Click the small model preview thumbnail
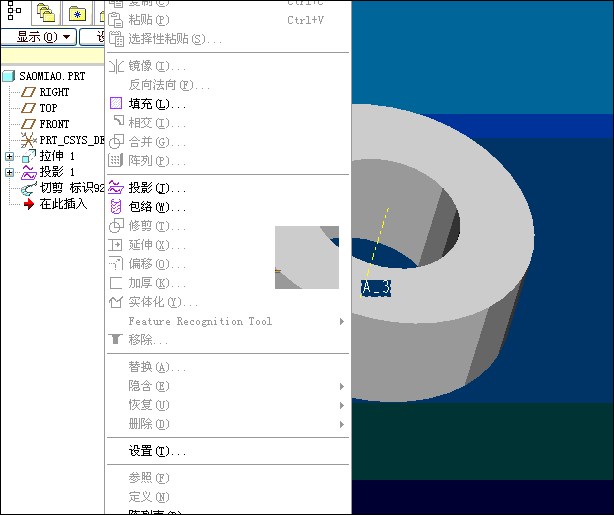The image size is (614, 515). coord(307,257)
